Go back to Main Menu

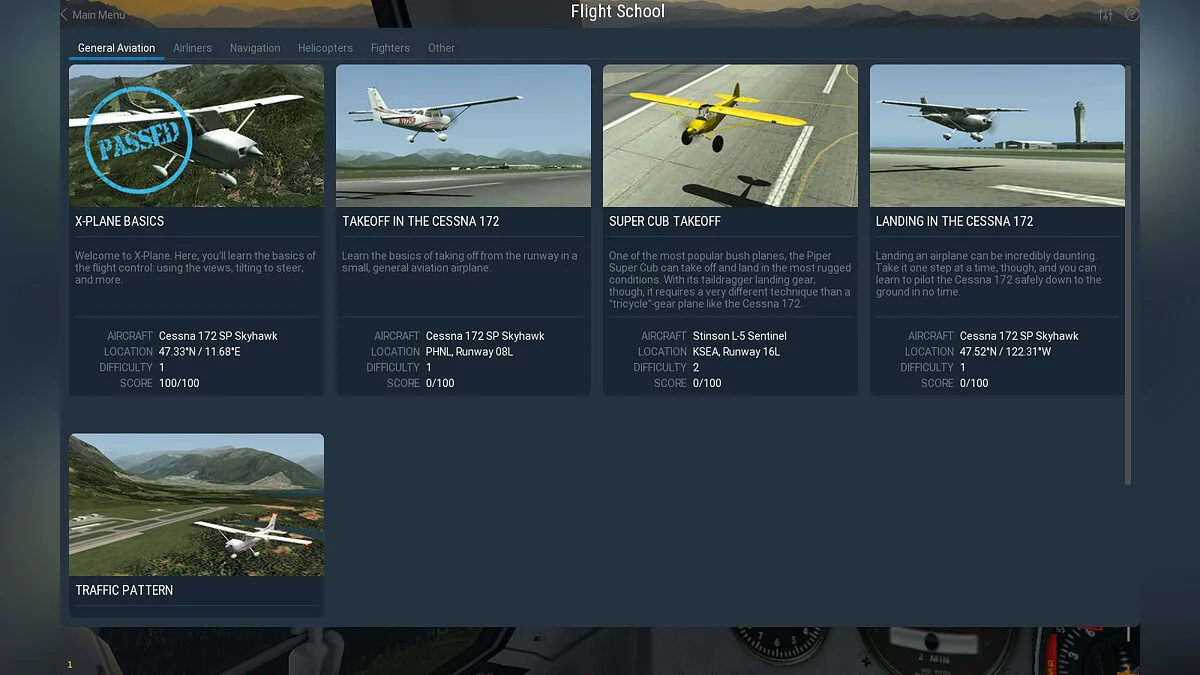(x=98, y=15)
